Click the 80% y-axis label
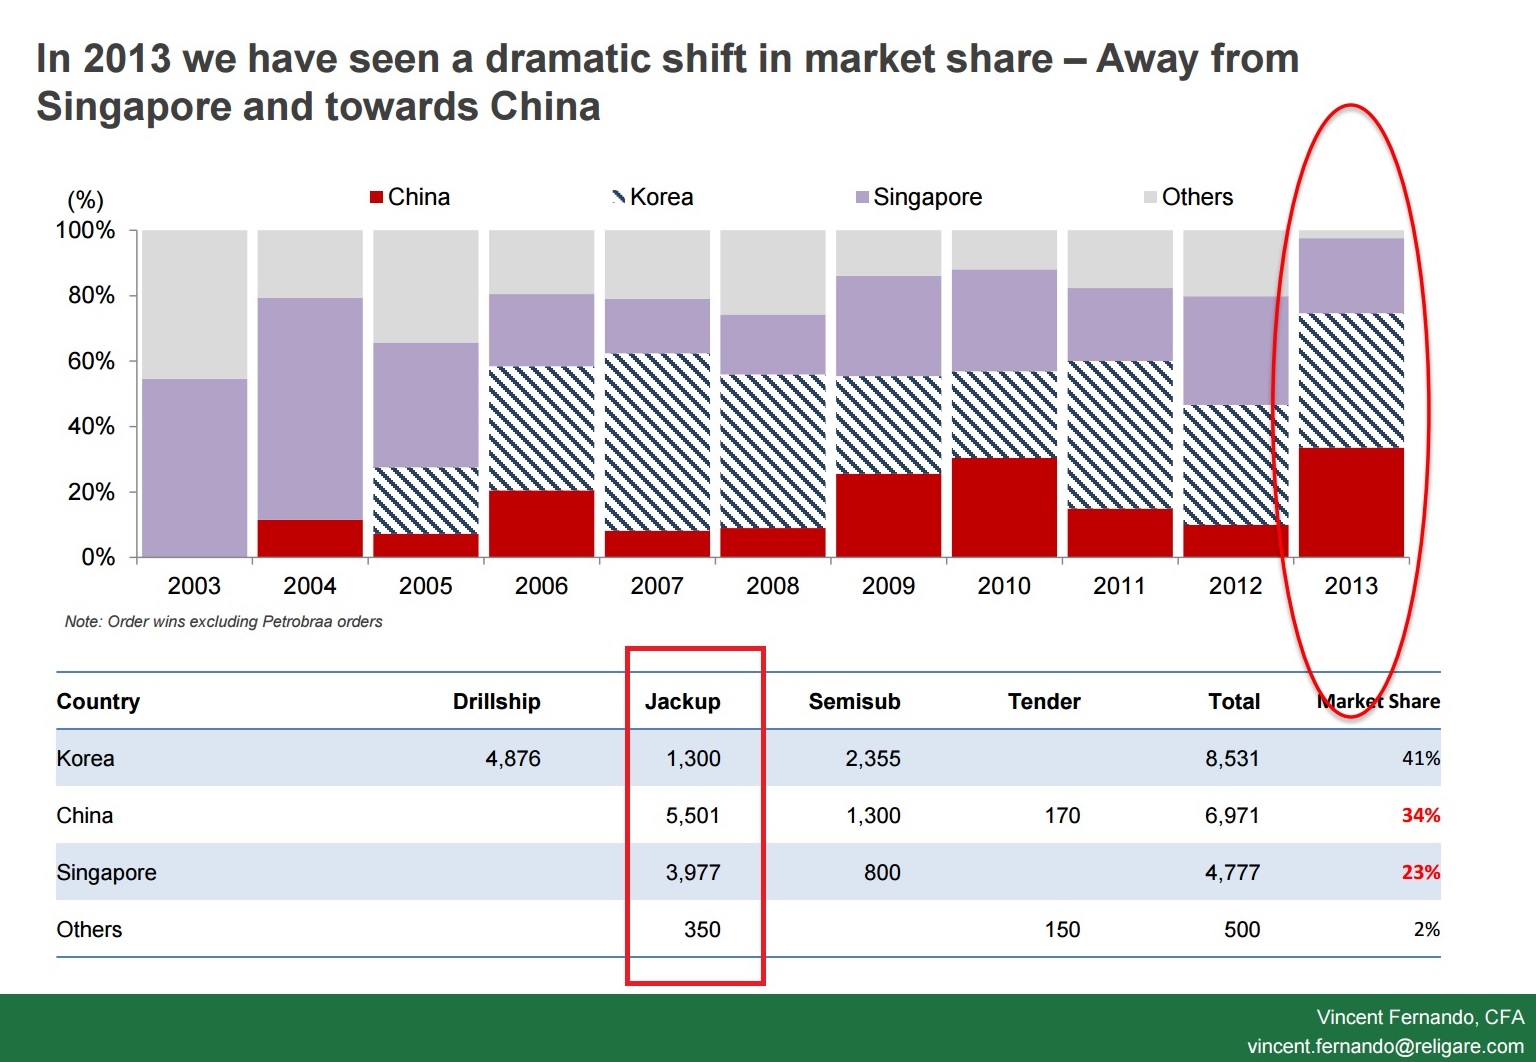 coord(91,295)
